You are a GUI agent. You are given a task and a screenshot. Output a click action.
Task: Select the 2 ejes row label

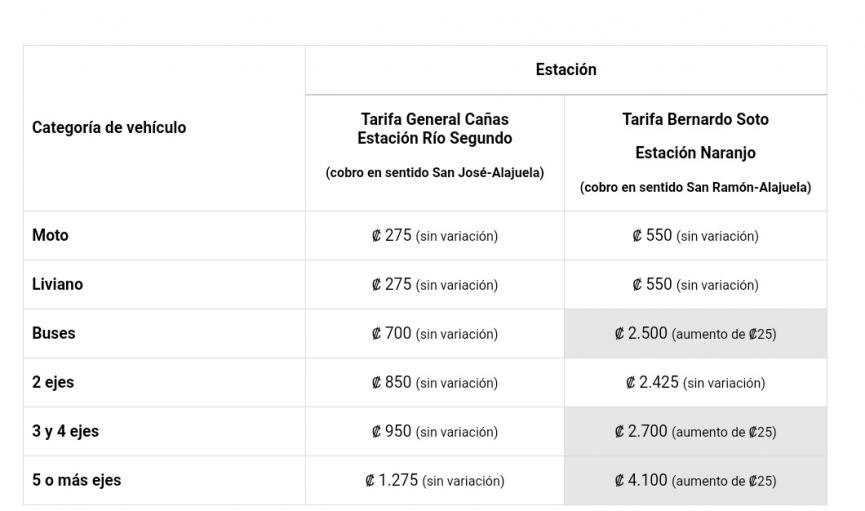(x=53, y=382)
